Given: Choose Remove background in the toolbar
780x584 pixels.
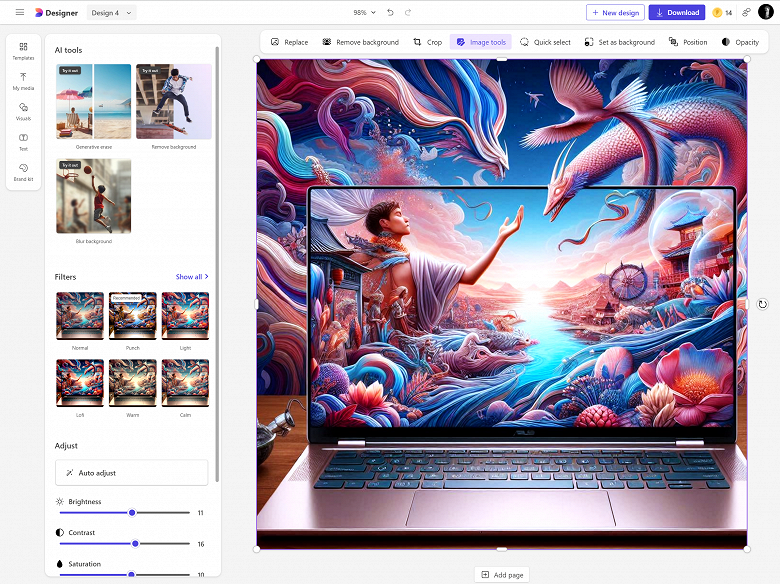Looking at the screenshot, I should (x=361, y=42).
